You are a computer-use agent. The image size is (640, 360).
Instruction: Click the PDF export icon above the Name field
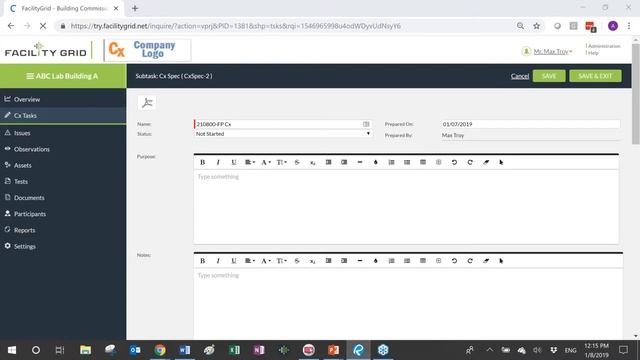pos(147,102)
